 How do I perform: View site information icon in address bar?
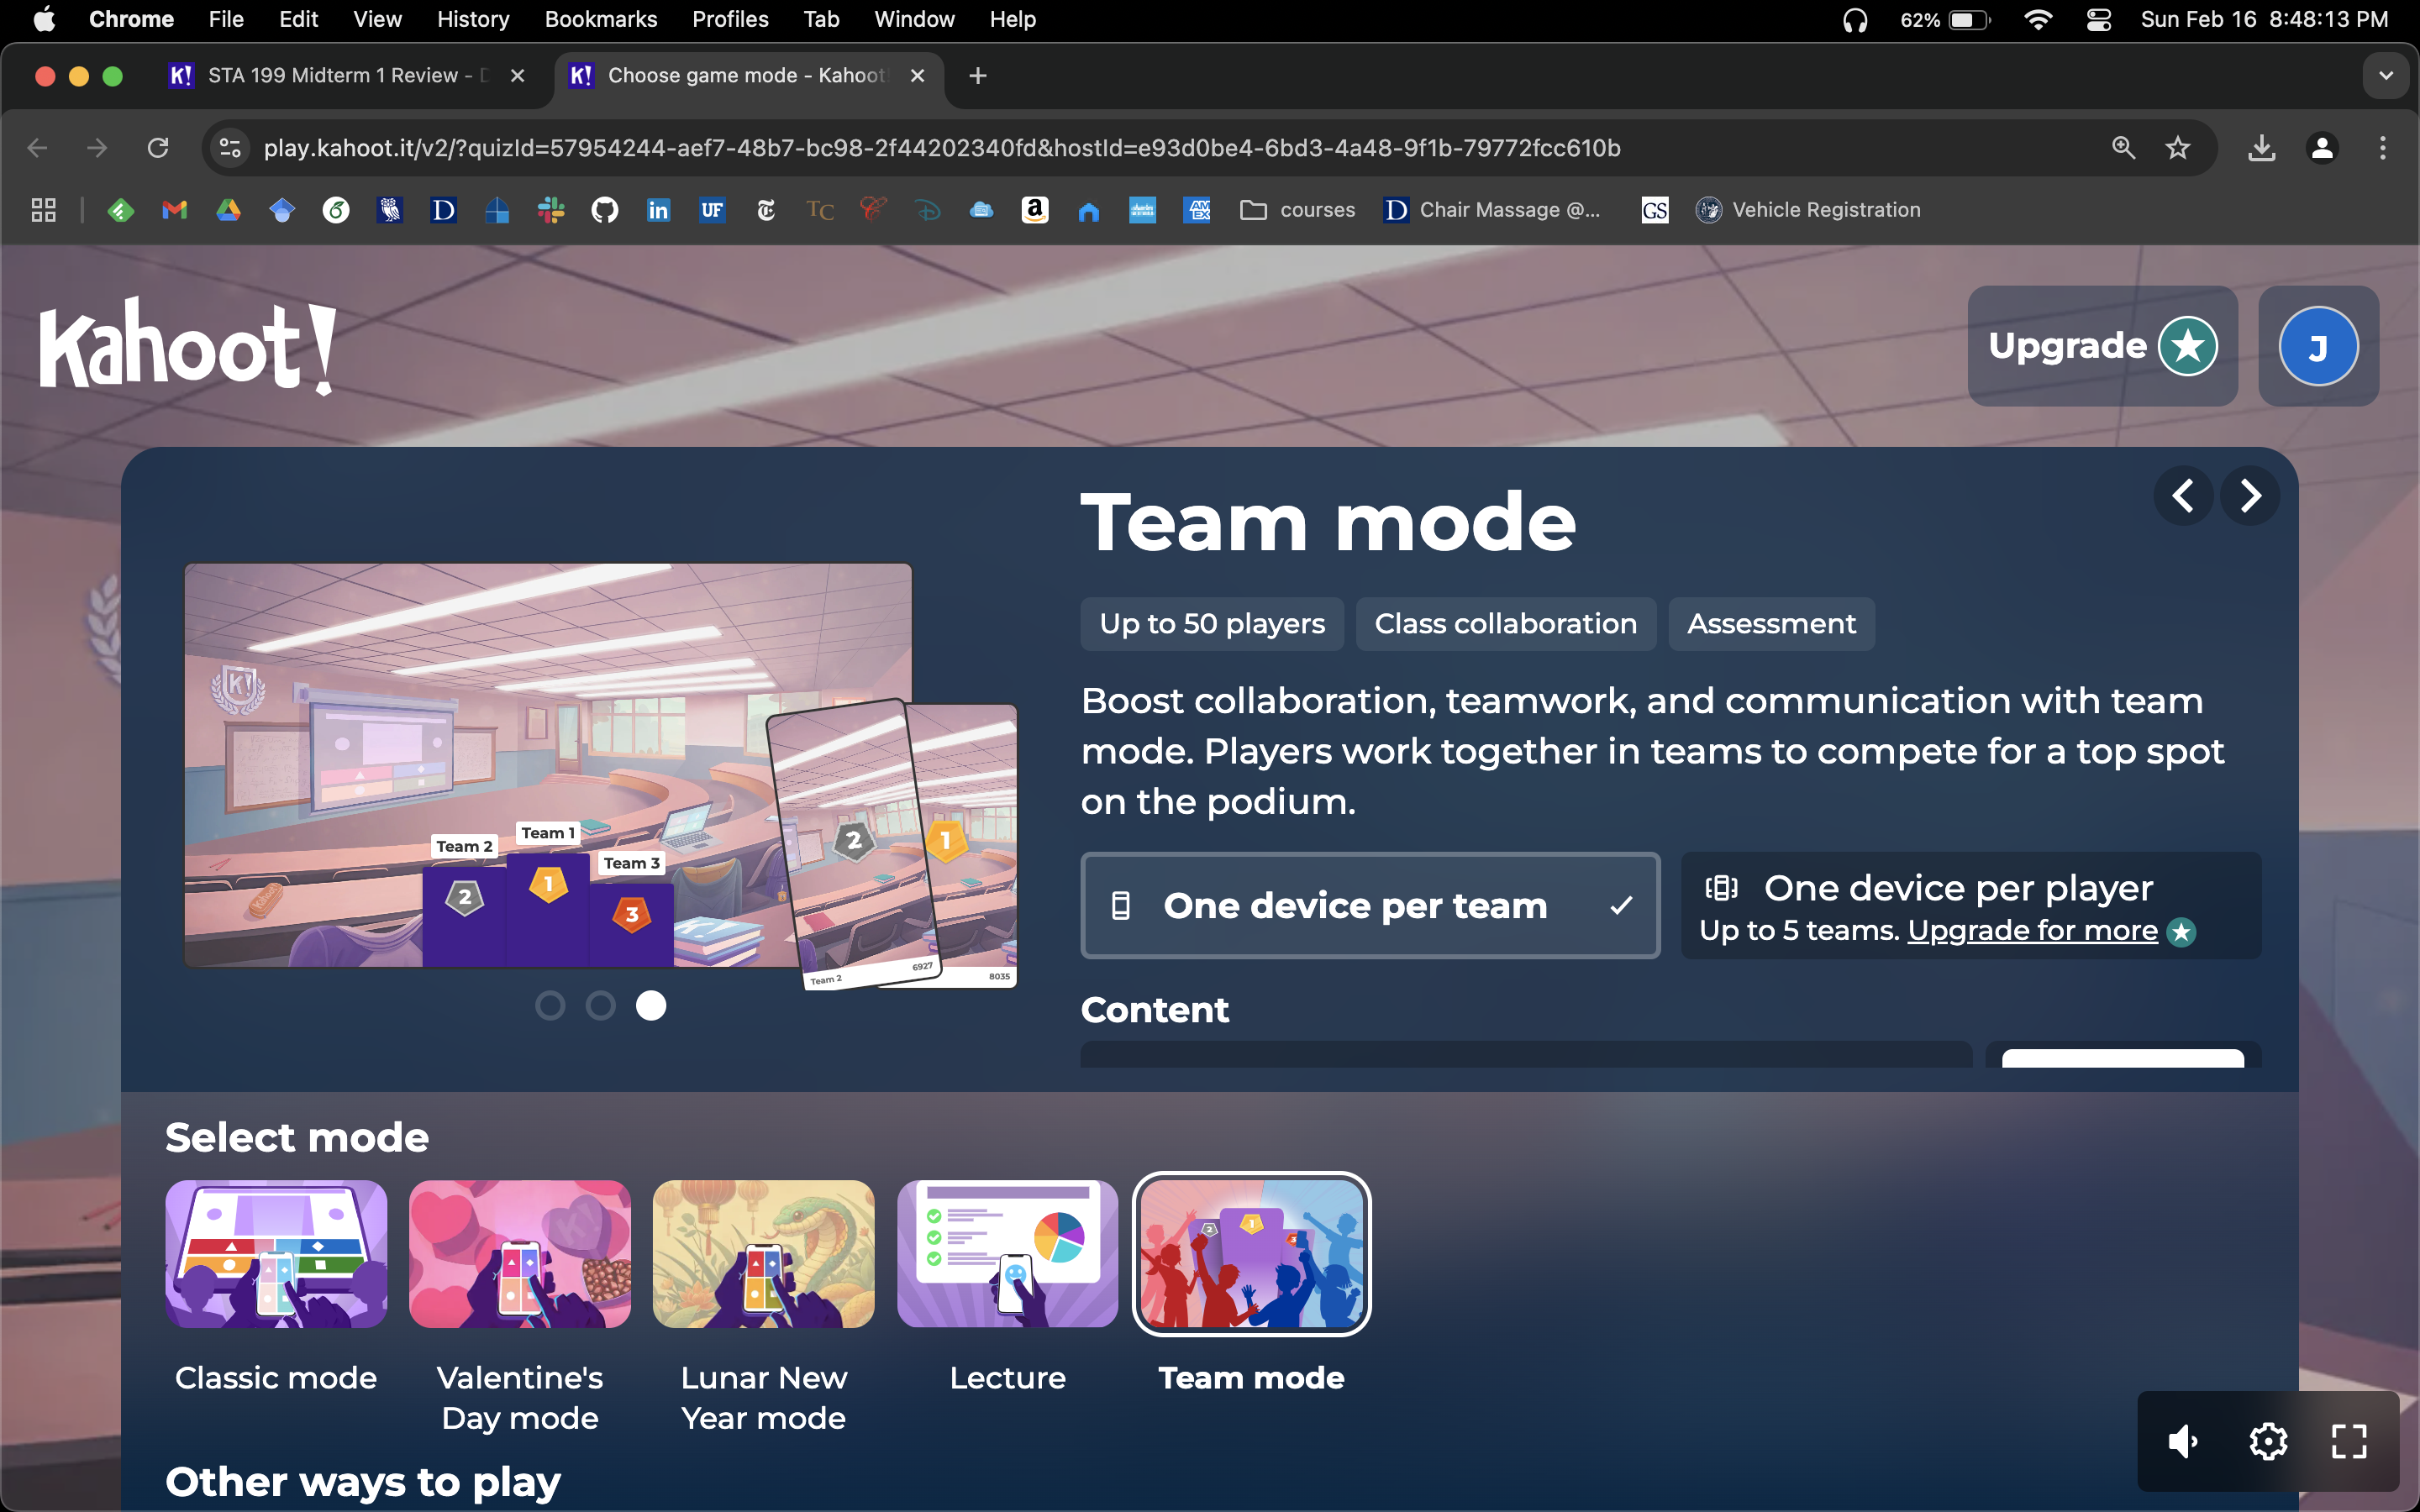230,148
